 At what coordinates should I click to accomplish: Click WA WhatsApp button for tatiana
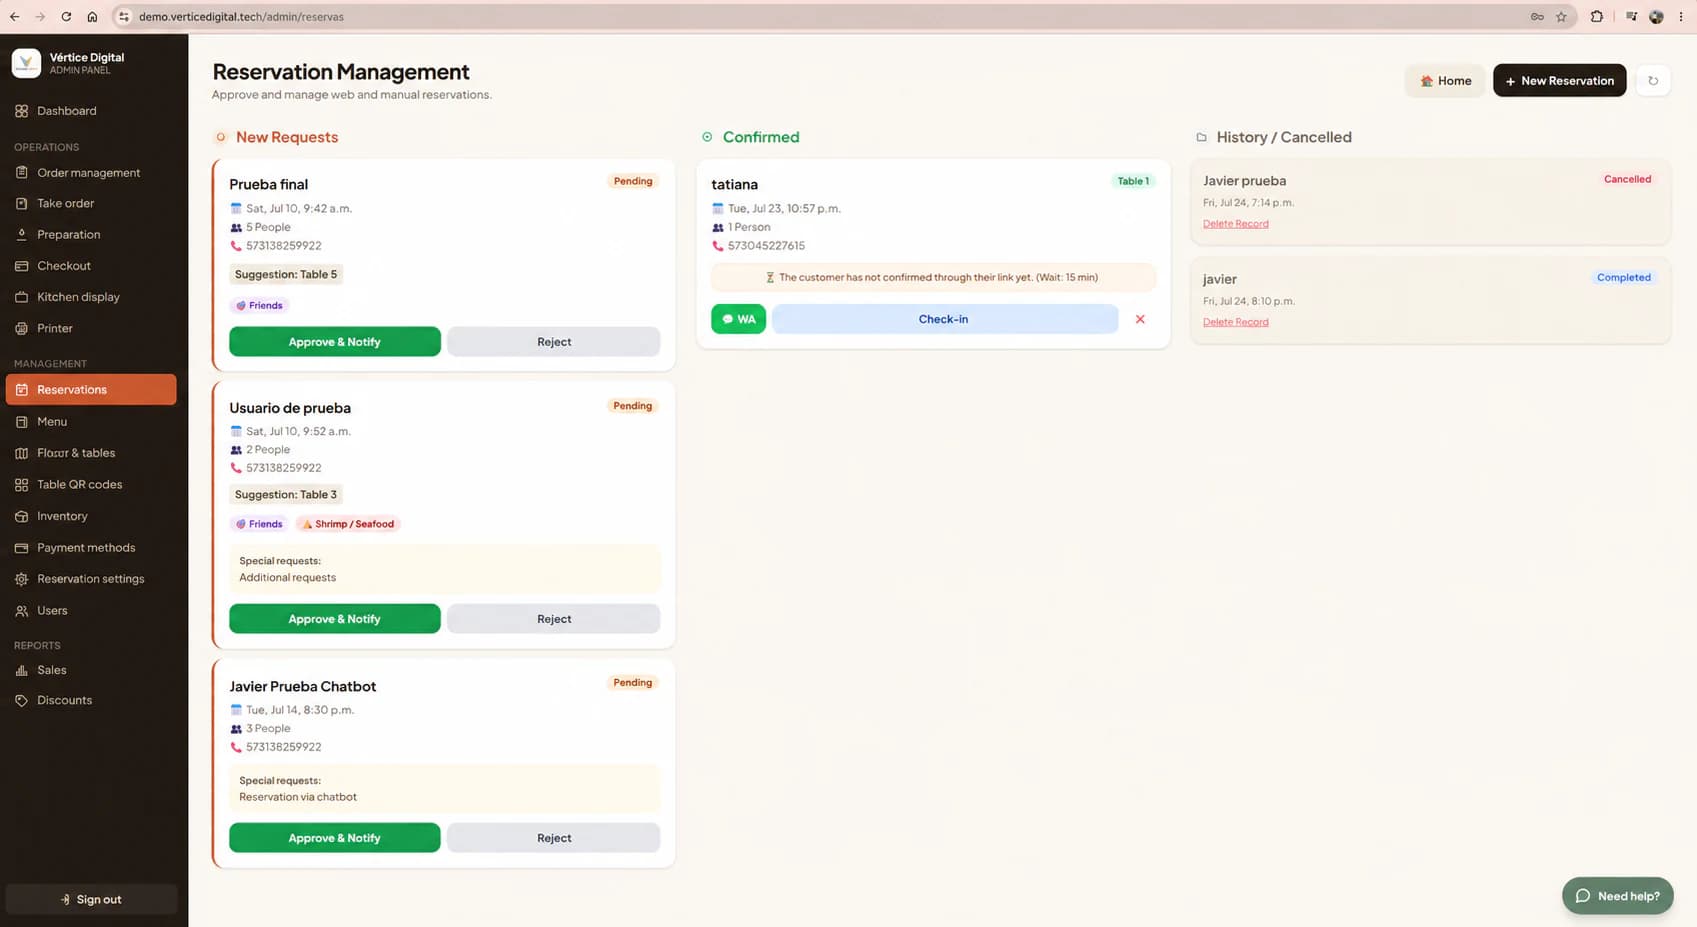[x=738, y=319]
